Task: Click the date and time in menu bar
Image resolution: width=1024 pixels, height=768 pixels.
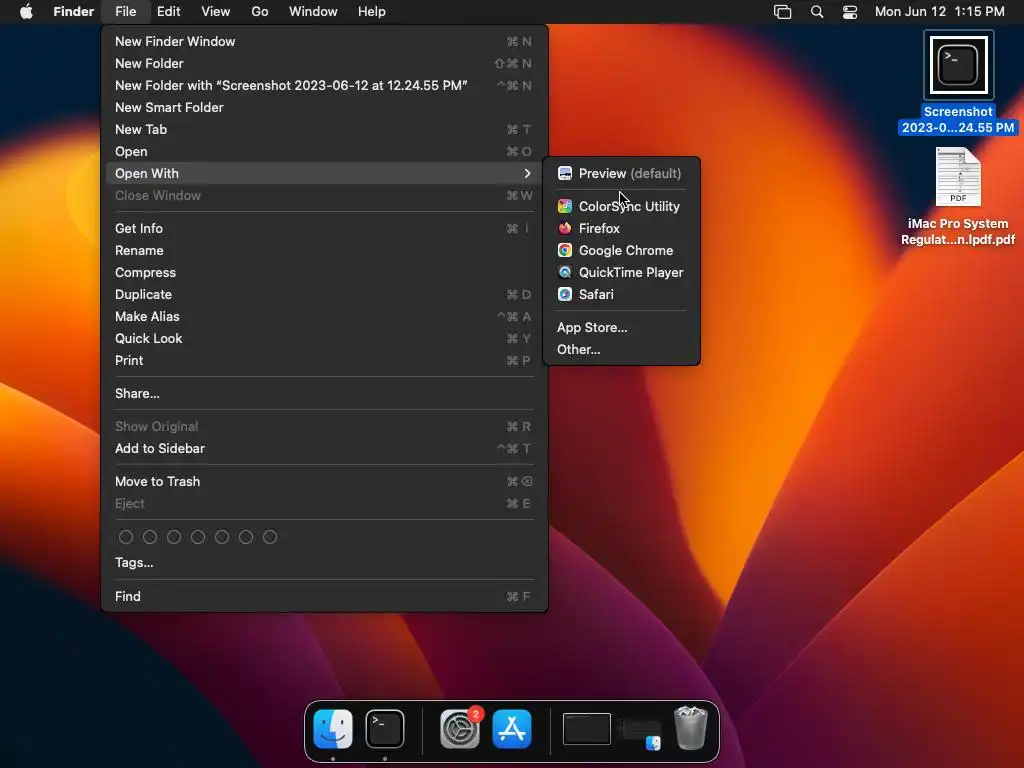Action: [x=939, y=12]
